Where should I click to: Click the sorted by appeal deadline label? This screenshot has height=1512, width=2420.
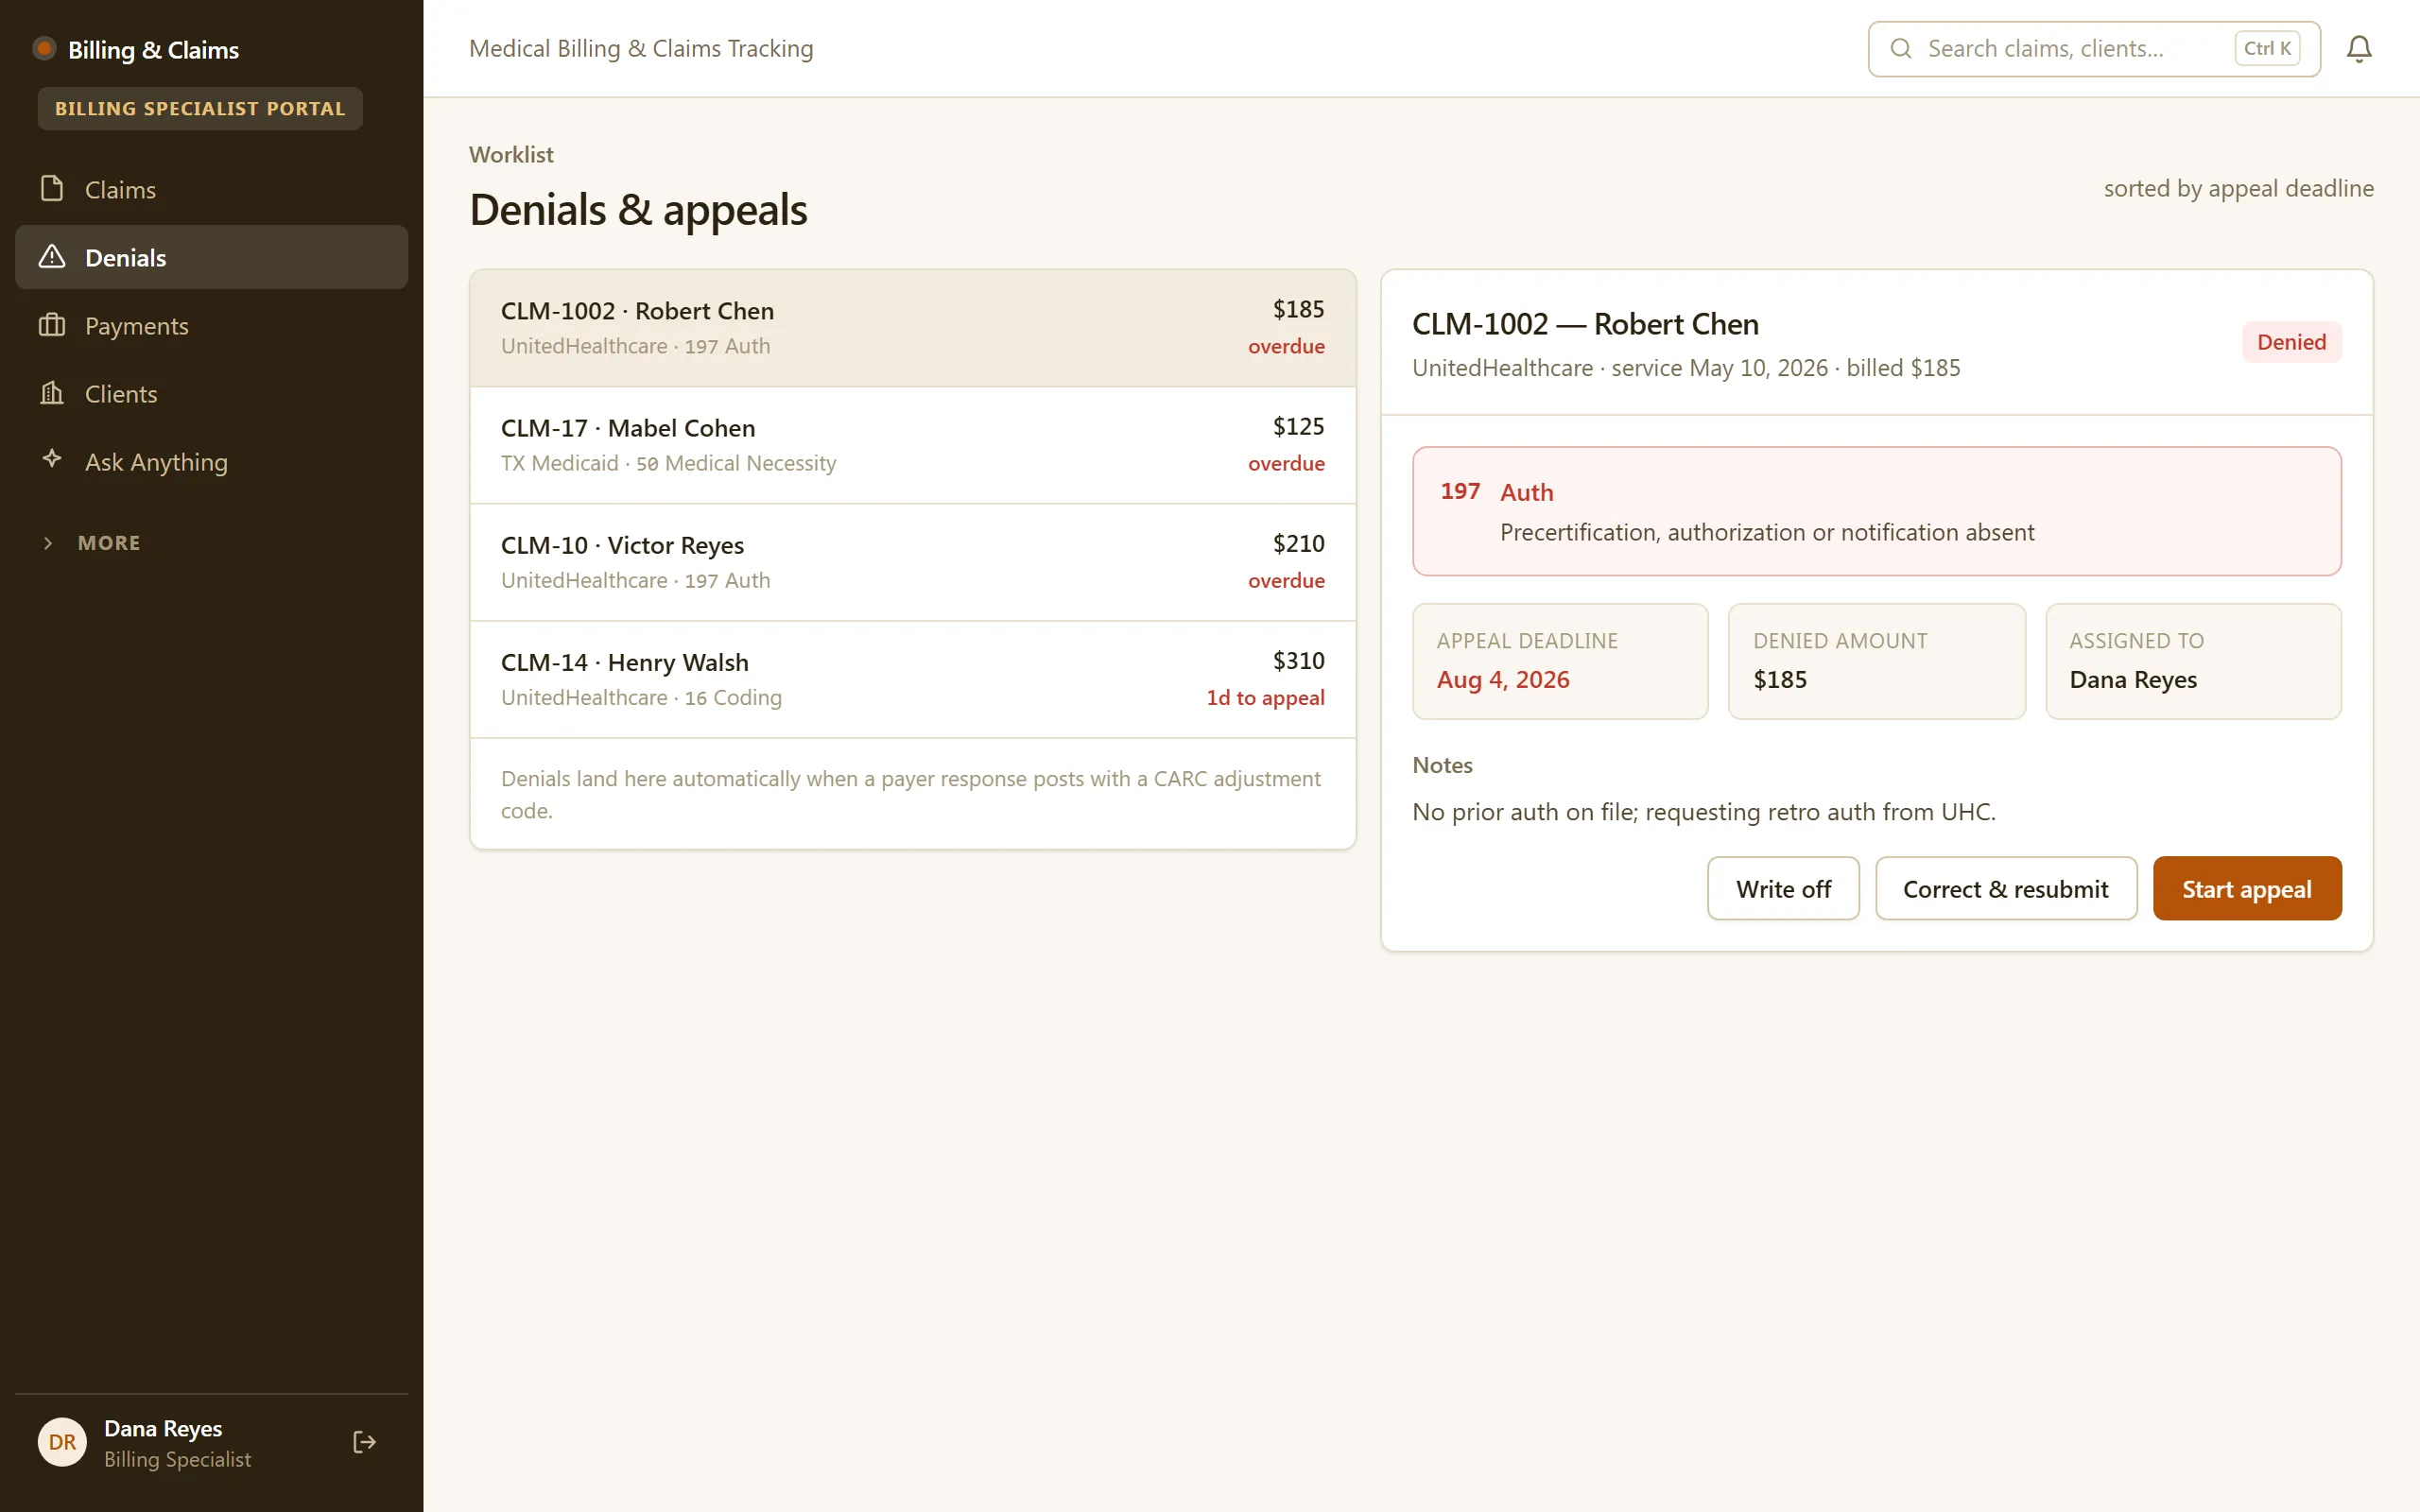pyautogui.click(x=2238, y=189)
